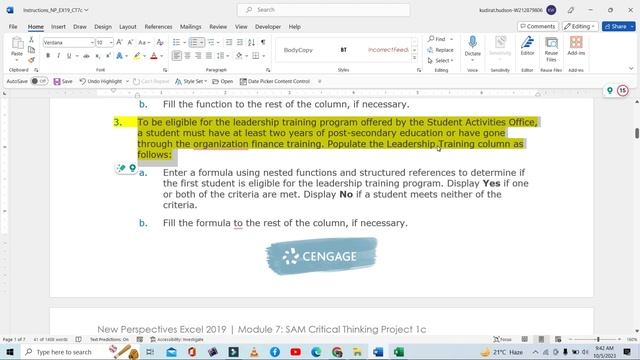640x360 pixels.
Task: Toggle Underline formatting
Action: pos(69,56)
